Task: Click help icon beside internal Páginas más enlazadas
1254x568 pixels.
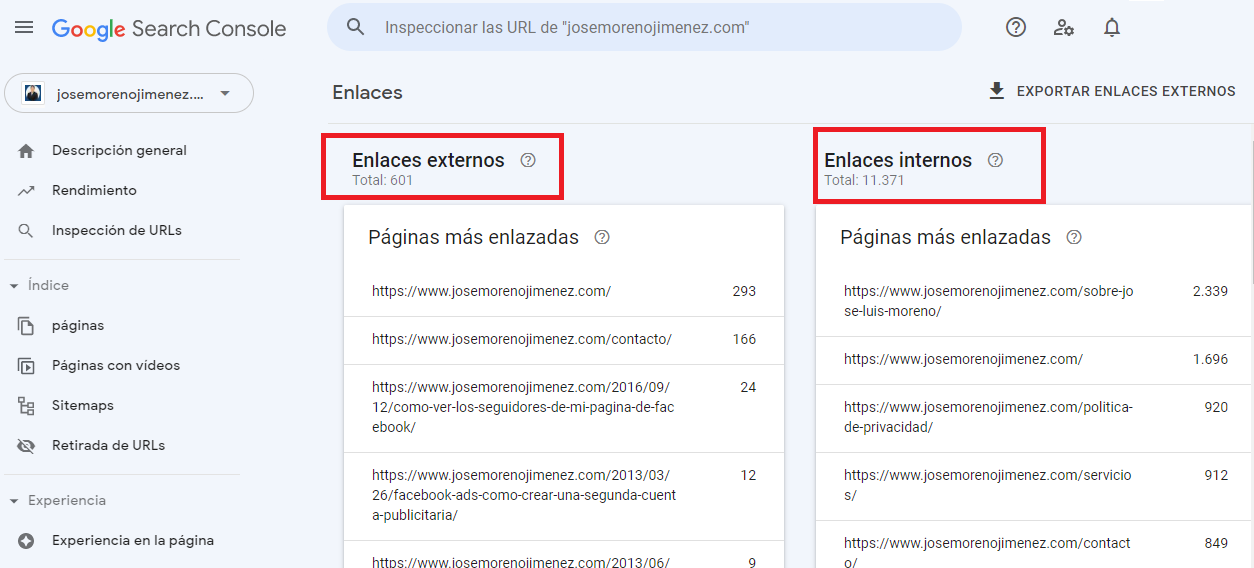Action: point(1074,237)
